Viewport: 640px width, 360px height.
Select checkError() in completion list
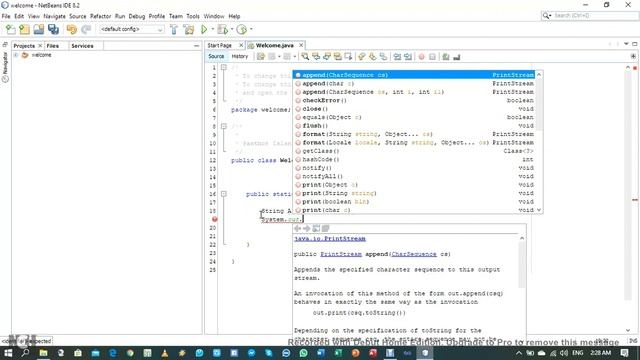click(x=414, y=100)
